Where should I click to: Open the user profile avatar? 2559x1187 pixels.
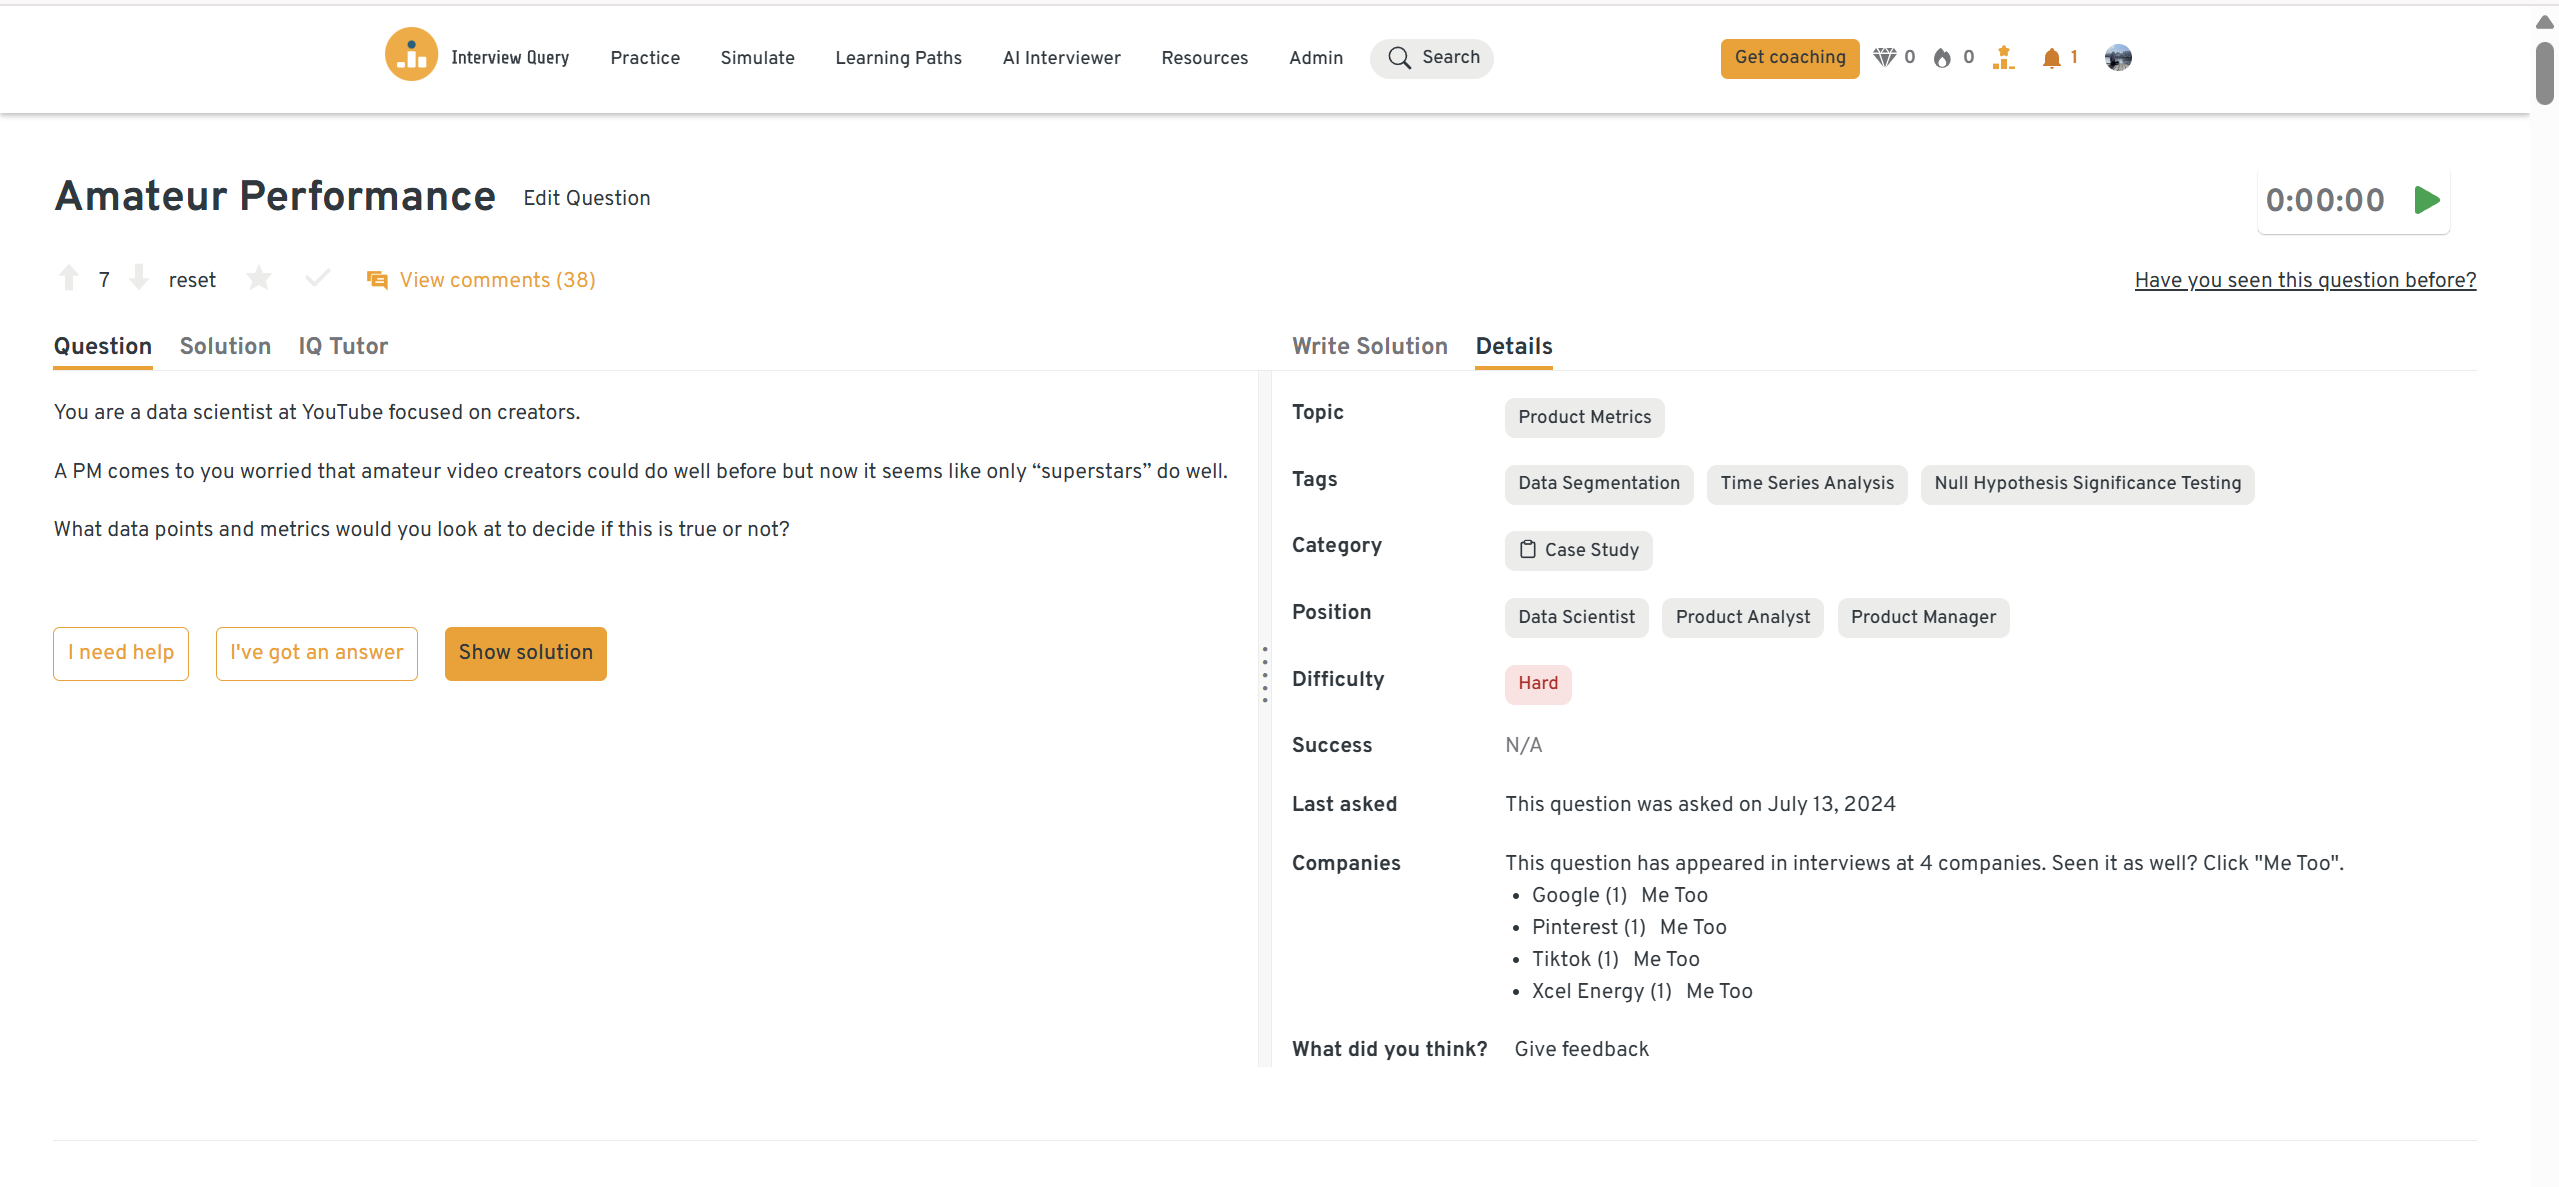[x=2117, y=57]
